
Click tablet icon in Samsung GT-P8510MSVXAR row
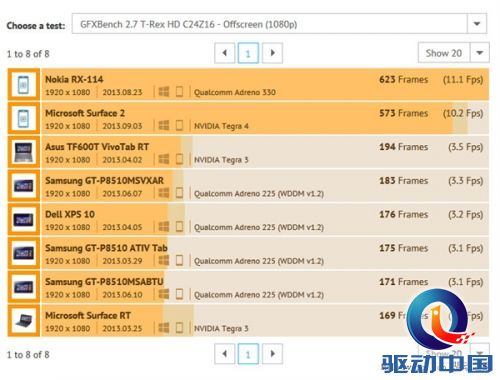pos(179,193)
